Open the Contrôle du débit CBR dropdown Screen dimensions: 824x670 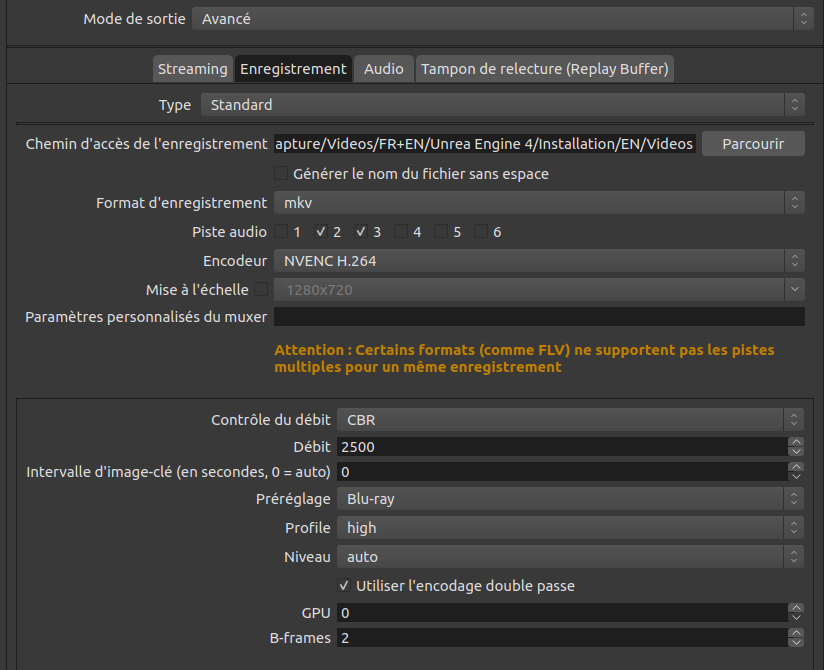click(570, 420)
